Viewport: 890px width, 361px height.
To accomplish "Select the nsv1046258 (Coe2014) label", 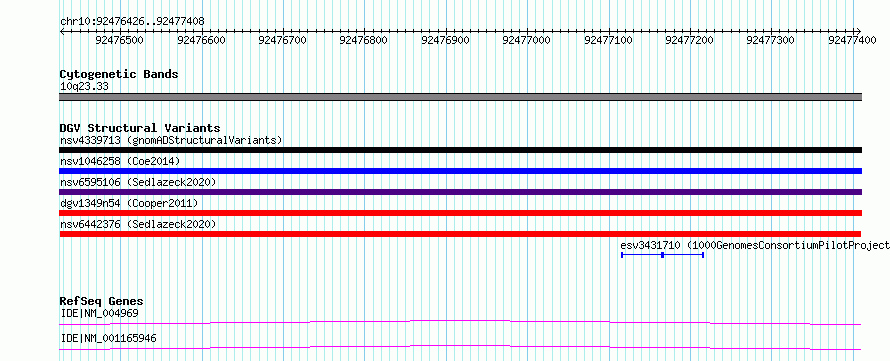I will pos(120,161).
